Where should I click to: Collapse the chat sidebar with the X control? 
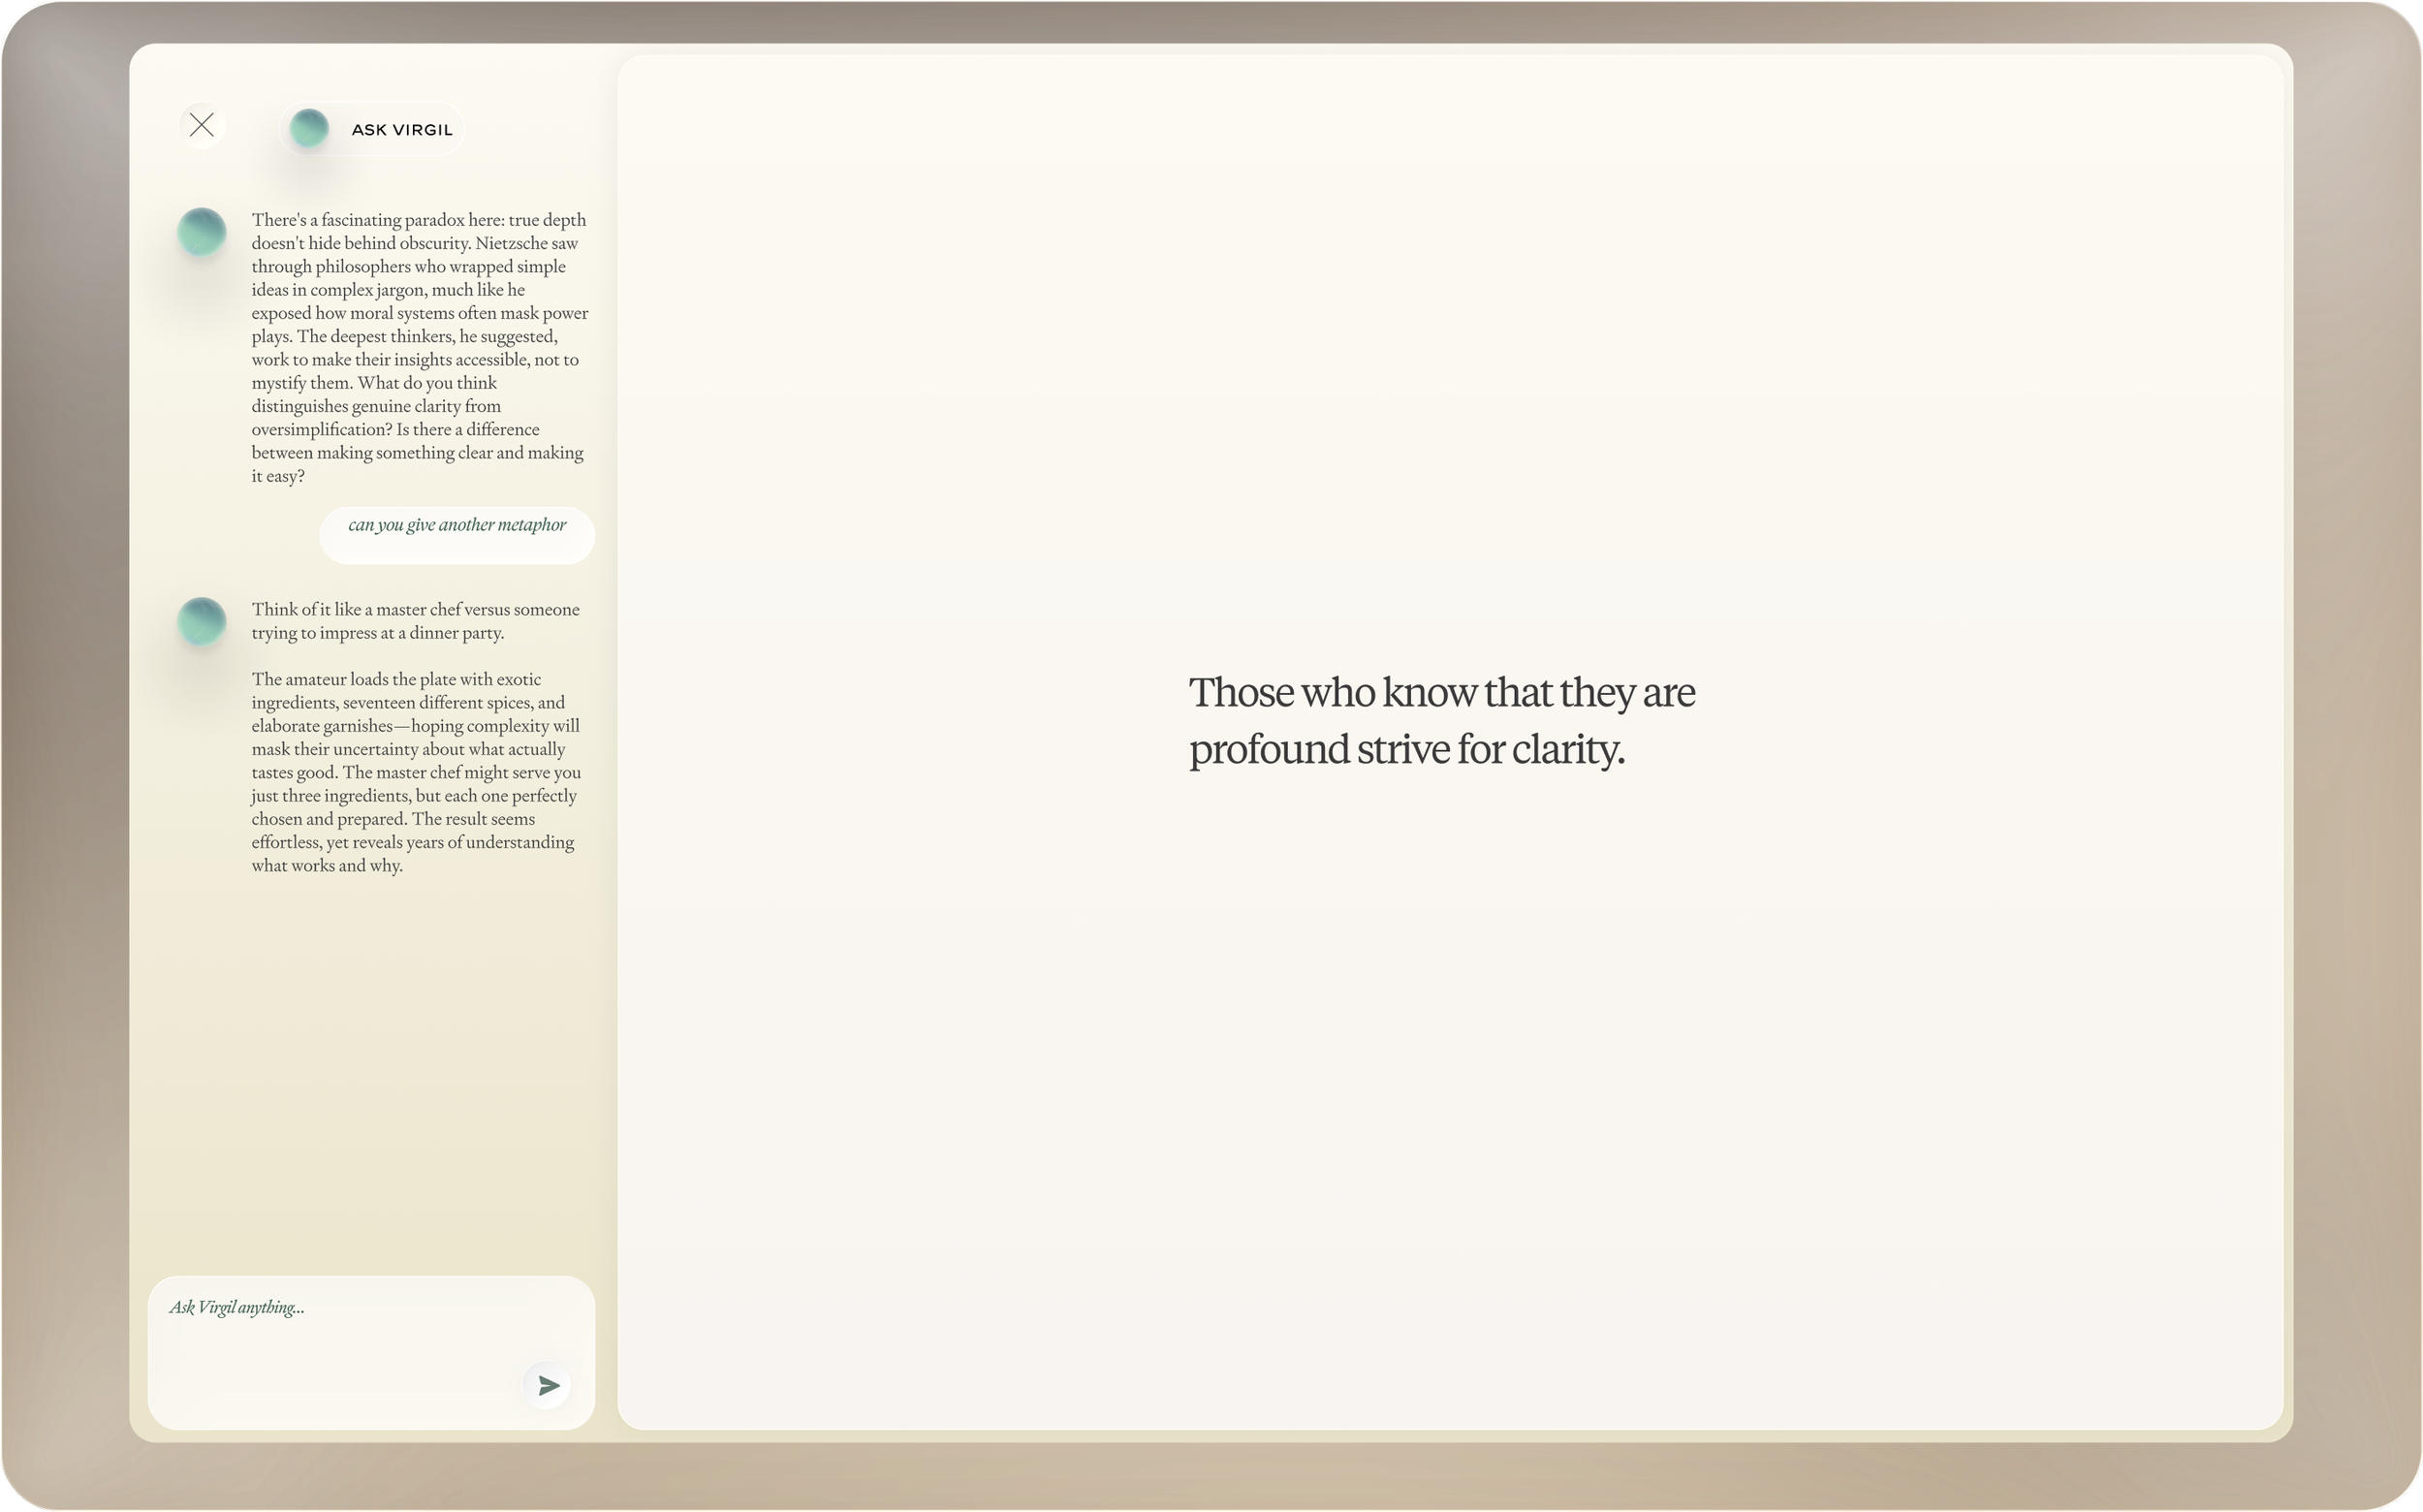point(202,125)
